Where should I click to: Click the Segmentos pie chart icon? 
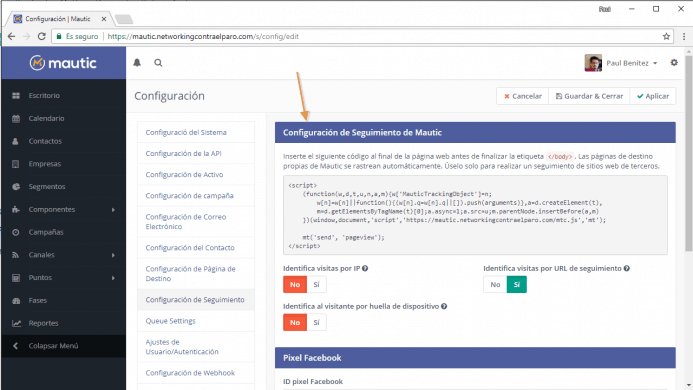(16, 187)
